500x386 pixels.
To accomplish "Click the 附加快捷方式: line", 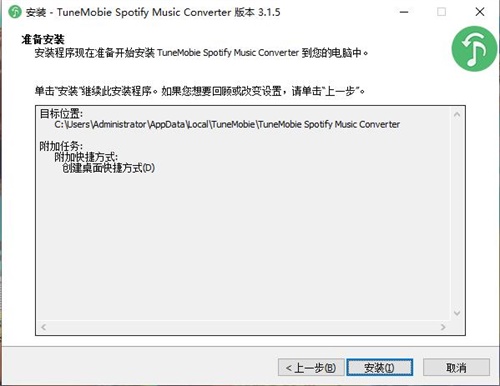I will (x=86, y=157).
